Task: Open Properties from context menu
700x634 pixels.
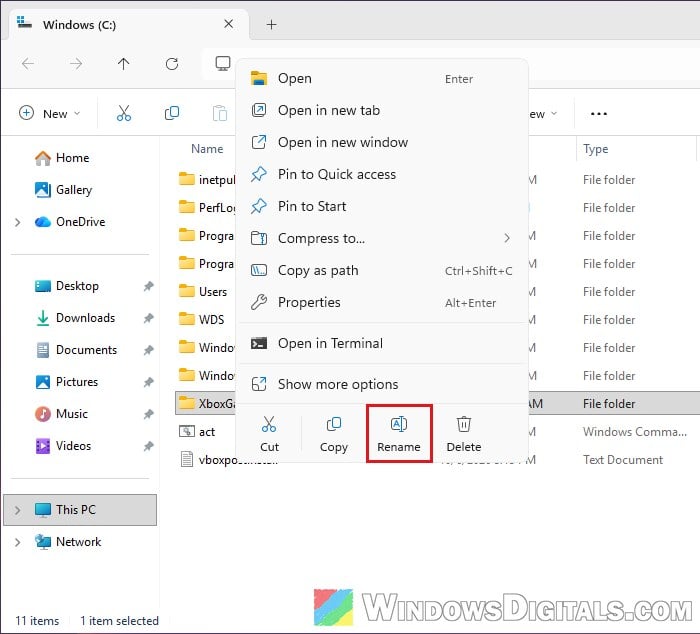Action: tap(382, 302)
